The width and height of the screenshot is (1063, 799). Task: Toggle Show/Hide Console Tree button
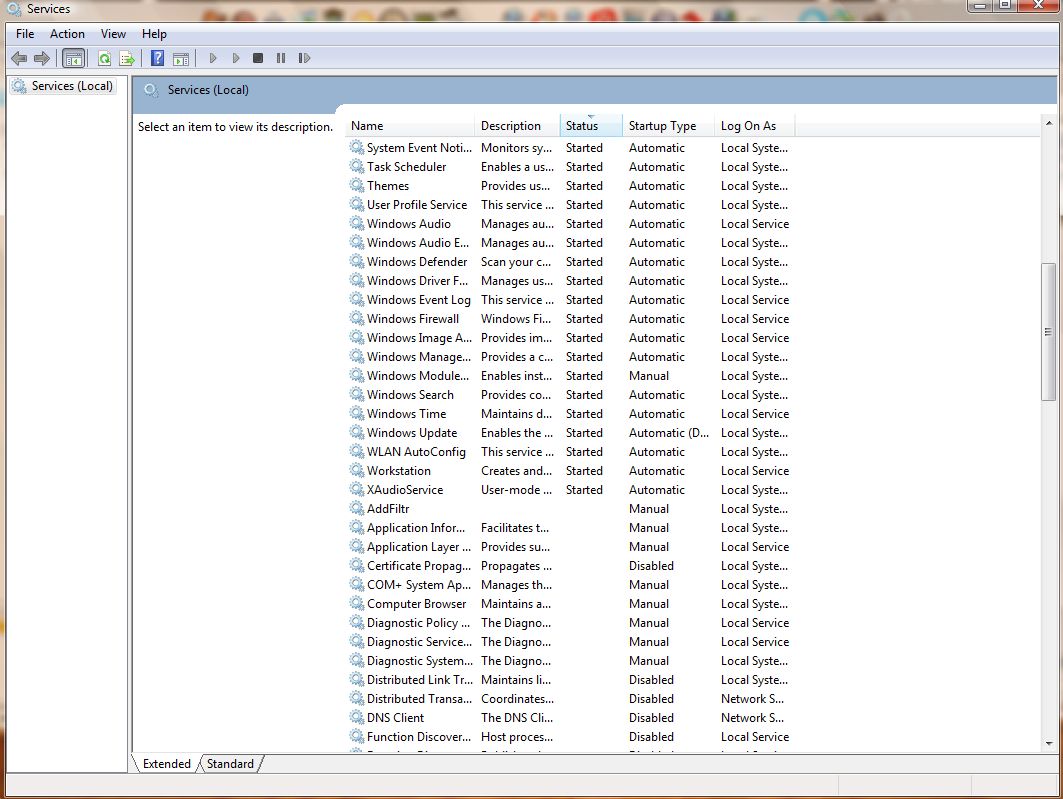tap(73, 59)
